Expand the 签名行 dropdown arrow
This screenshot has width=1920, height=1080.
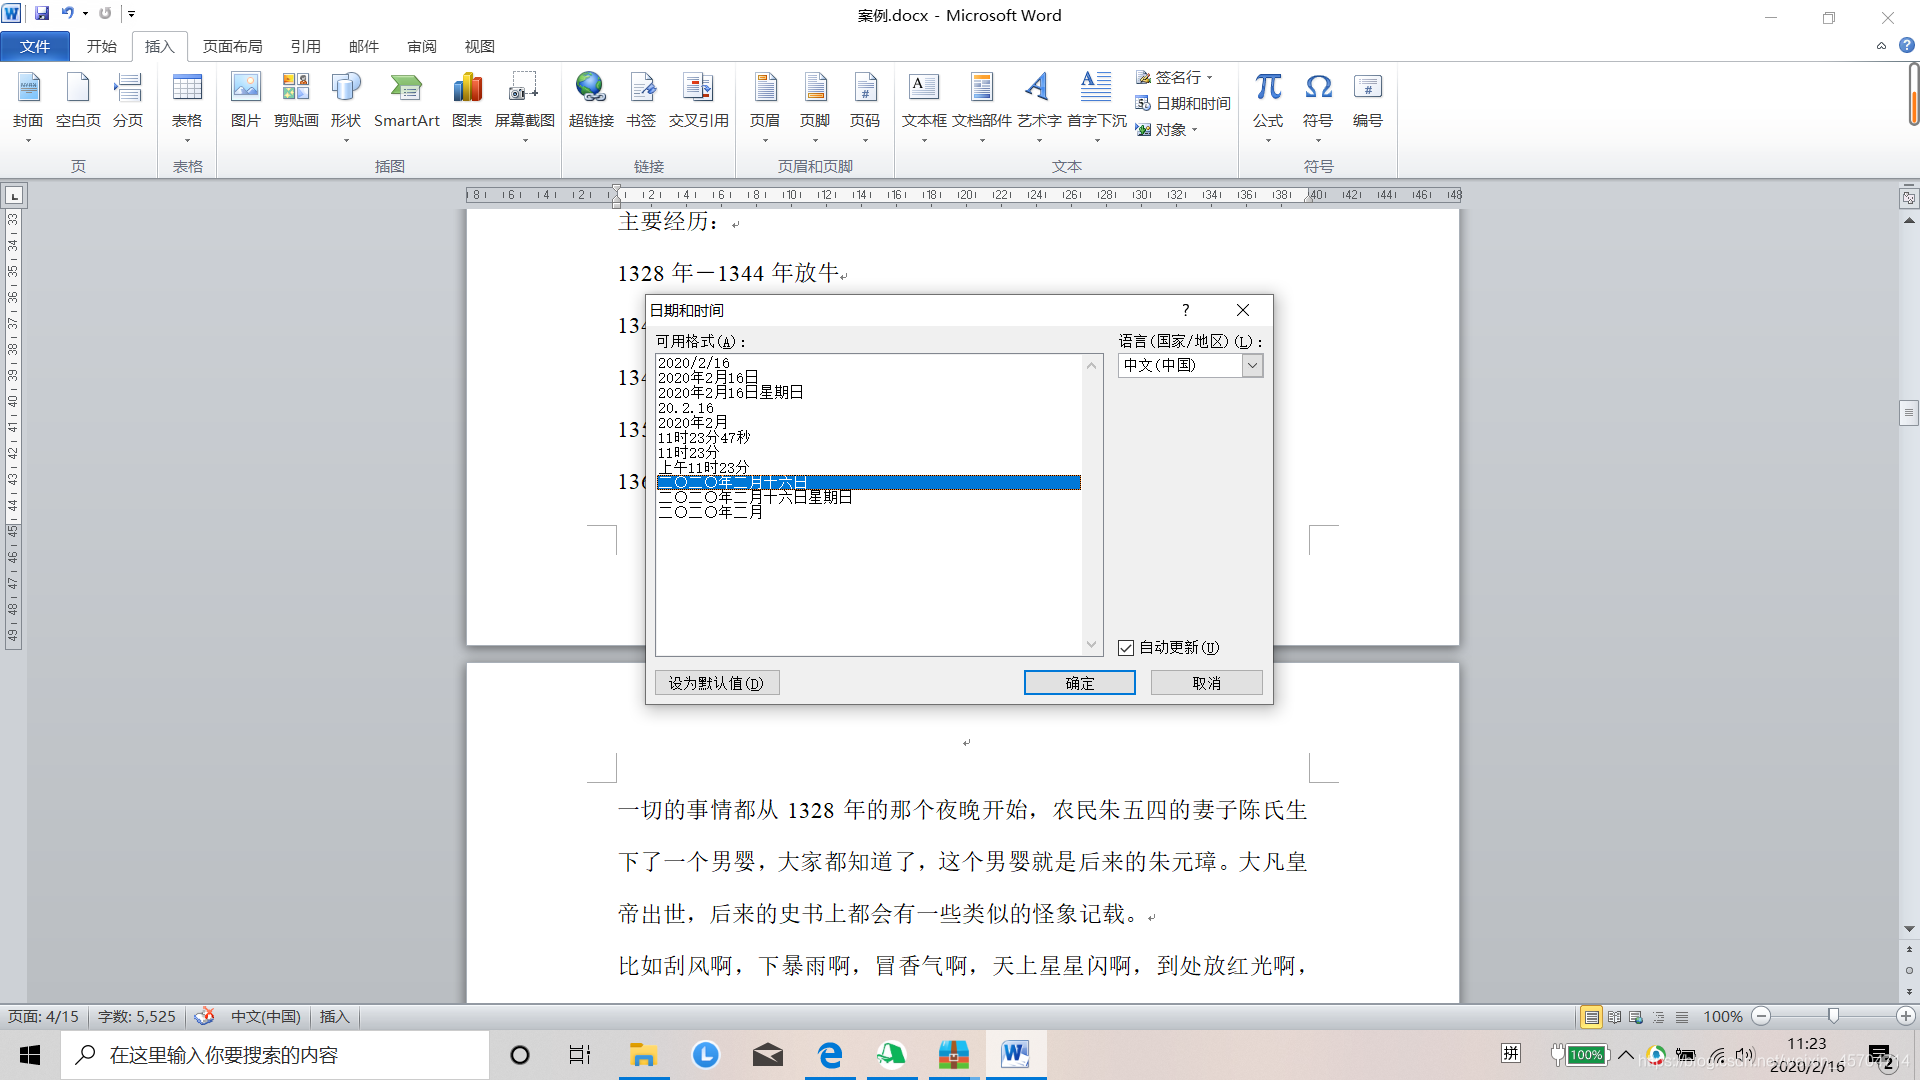click(x=1210, y=77)
